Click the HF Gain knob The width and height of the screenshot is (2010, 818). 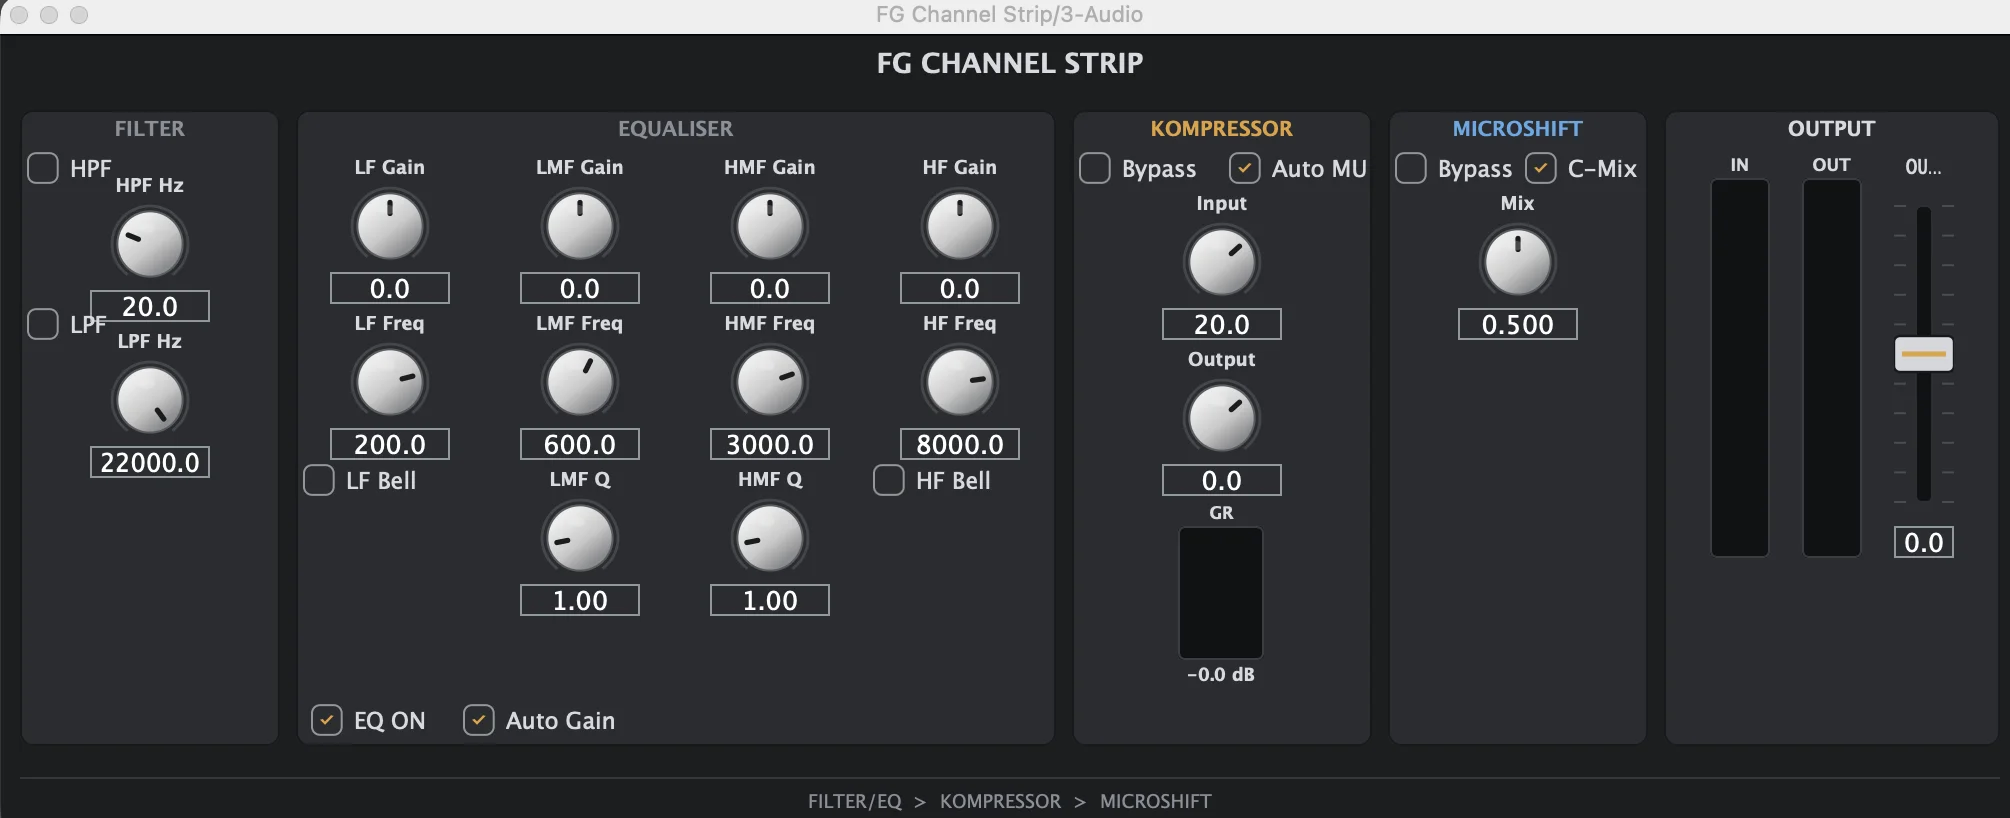coord(960,226)
